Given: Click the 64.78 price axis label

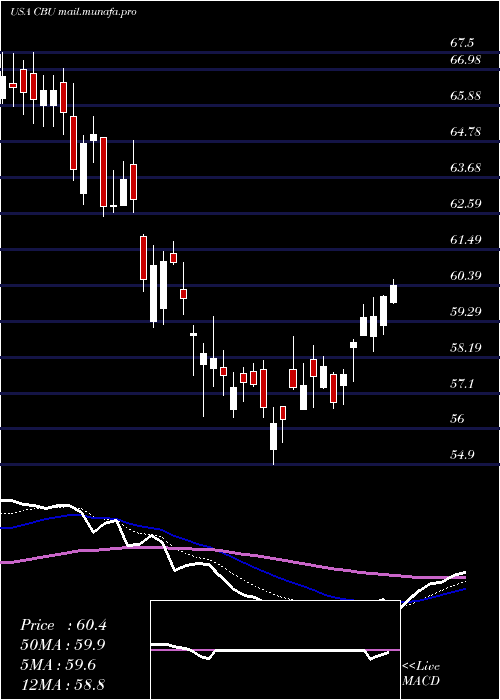Looking at the screenshot, I should 465,132.
